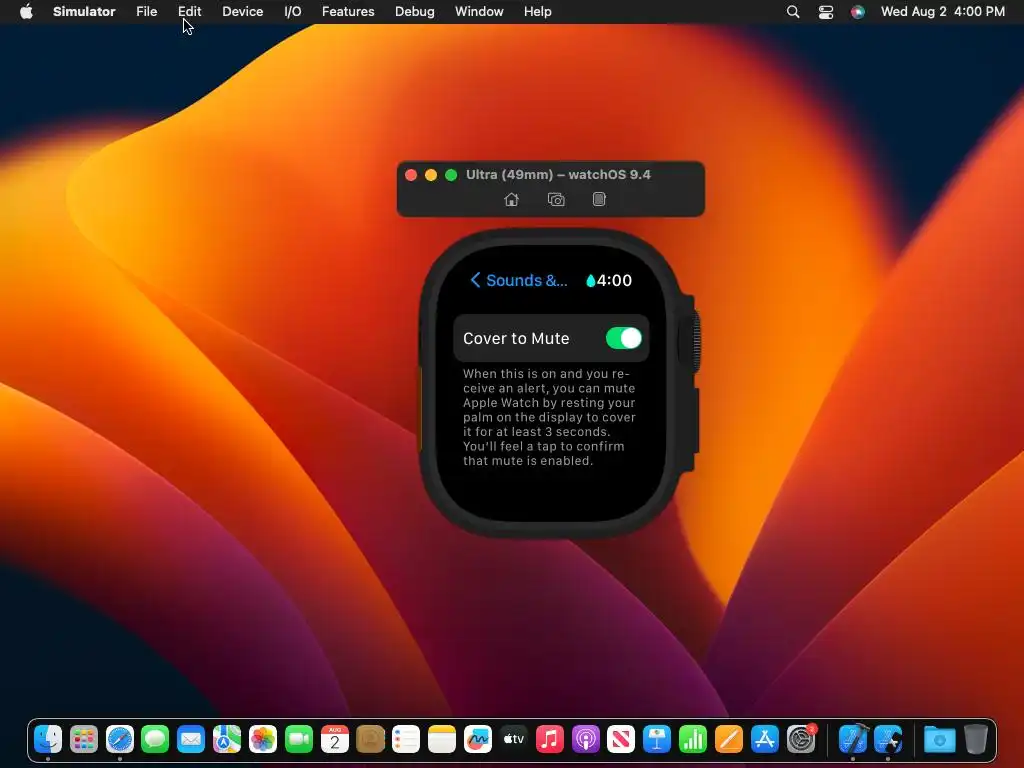The width and height of the screenshot is (1024, 768).
Task: Open the Help menu
Action: (537, 11)
